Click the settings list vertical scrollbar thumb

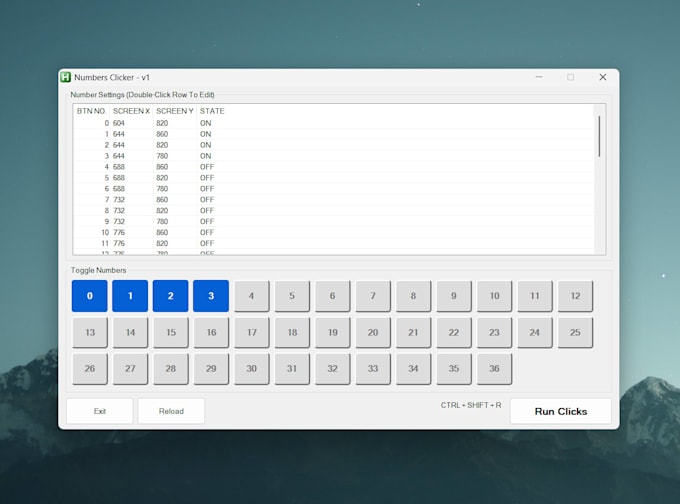click(x=599, y=136)
